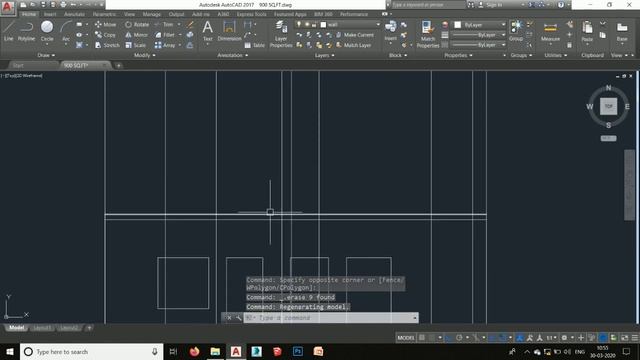Insert a Table from Annotation panel

255,45
